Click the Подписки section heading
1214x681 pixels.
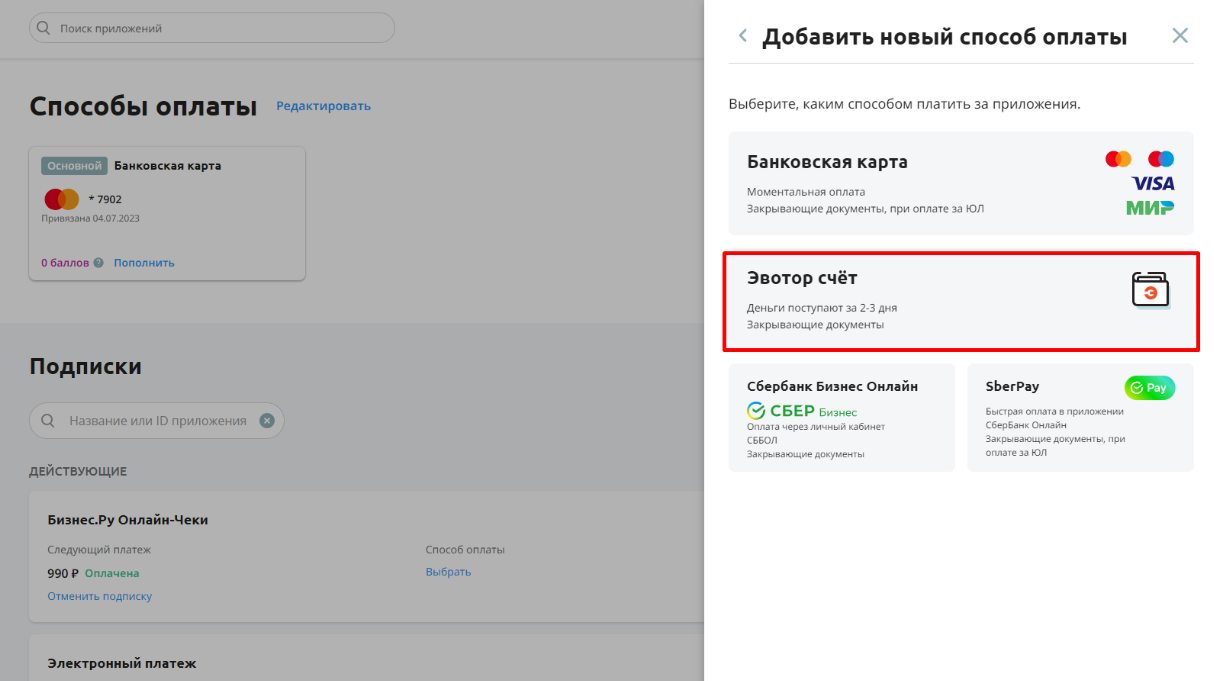[86, 366]
